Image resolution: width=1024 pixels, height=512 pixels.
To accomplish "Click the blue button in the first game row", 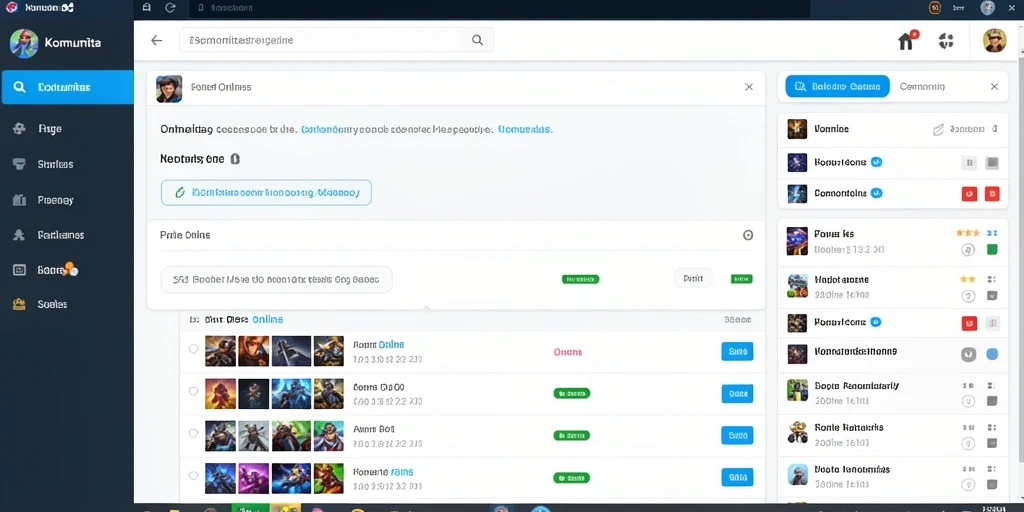I will [x=737, y=351].
